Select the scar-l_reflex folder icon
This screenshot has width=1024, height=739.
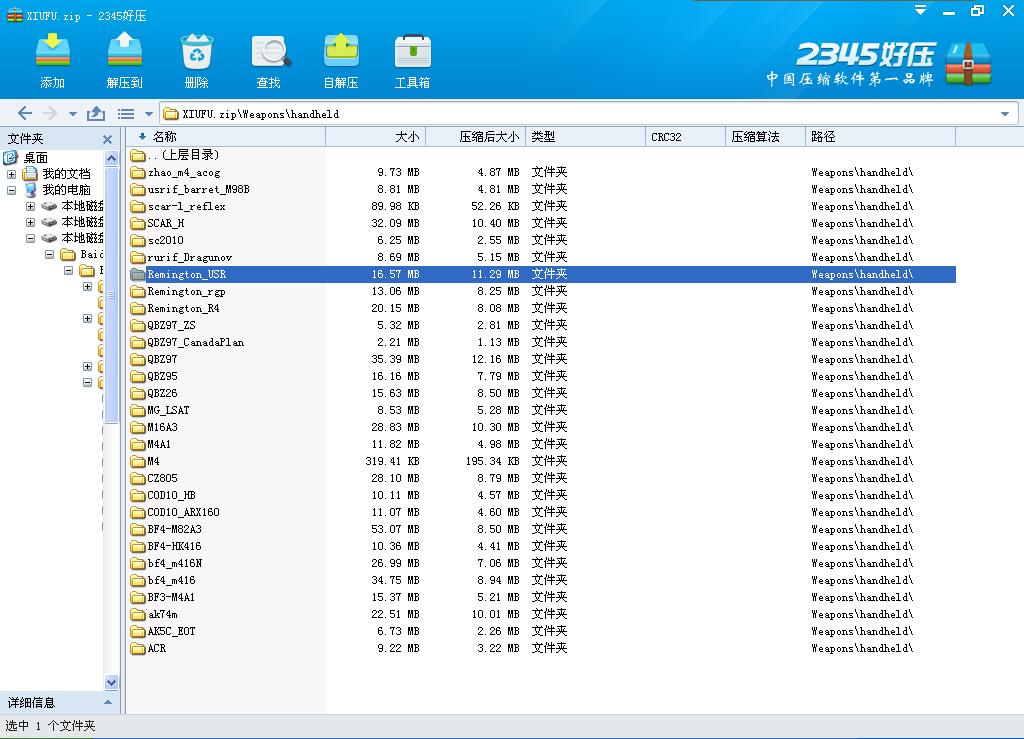point(137,206)
